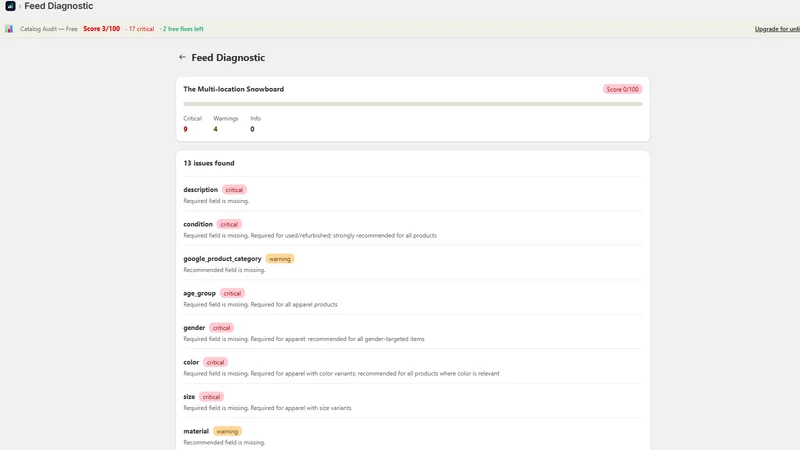Expand the condition critical issue
Screen dimensions: 800x450
click(413, 229)
